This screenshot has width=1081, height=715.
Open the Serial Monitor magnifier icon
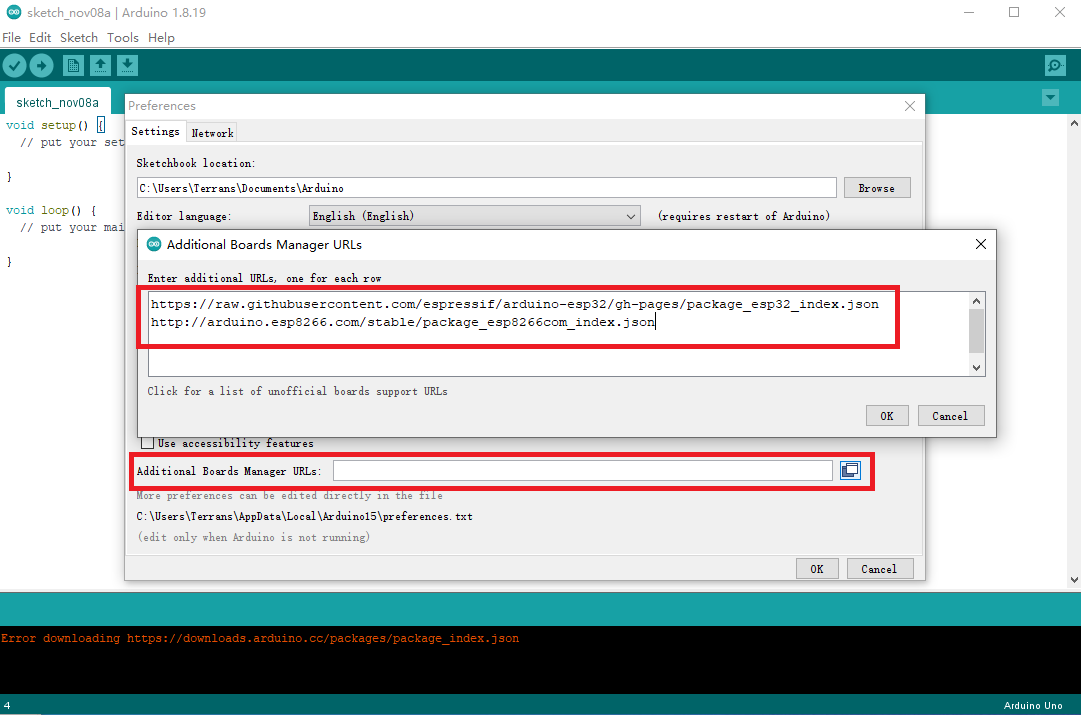tap(1055, 66)
